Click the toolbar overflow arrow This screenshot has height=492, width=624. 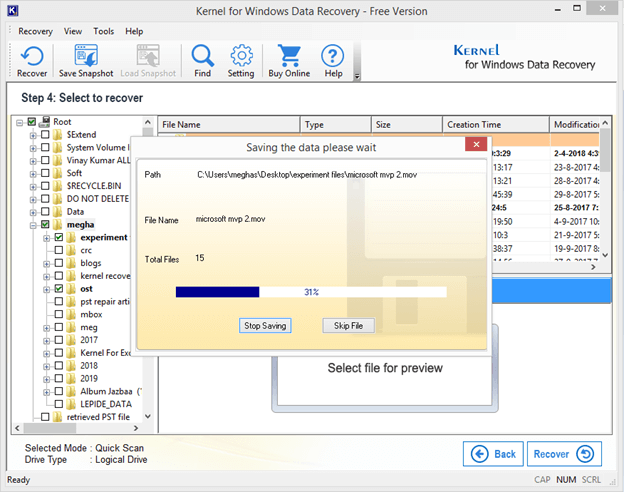(357, 76)
